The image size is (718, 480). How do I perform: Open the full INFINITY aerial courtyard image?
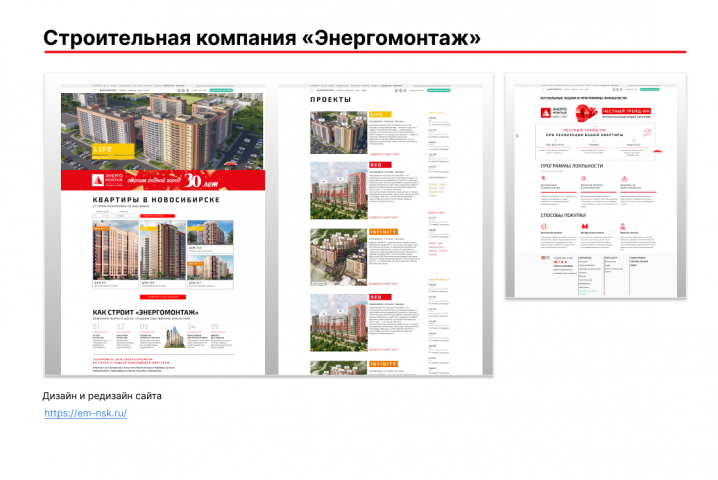coord(338,257)
